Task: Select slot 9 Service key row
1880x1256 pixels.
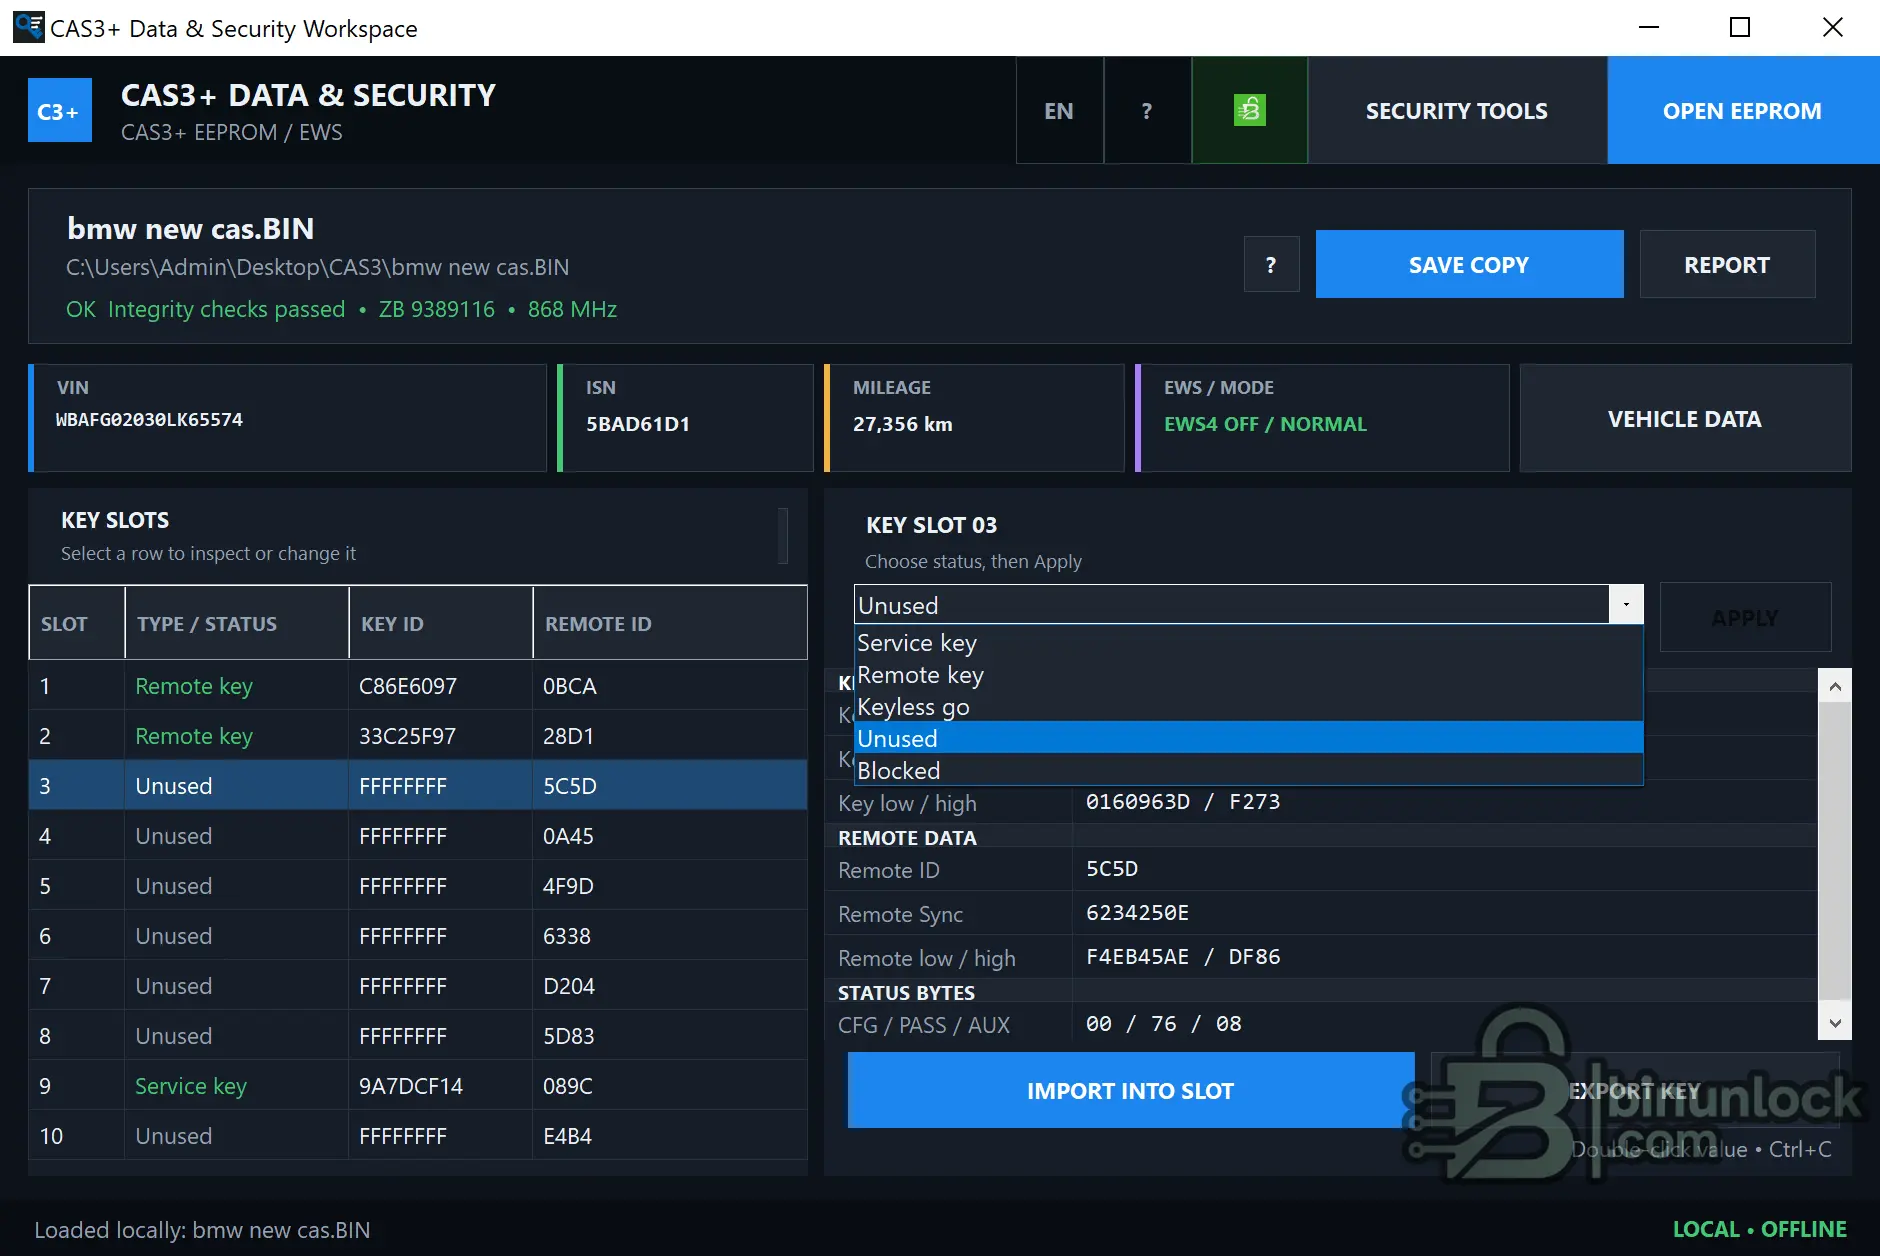Action: [x=418, y=1085]
